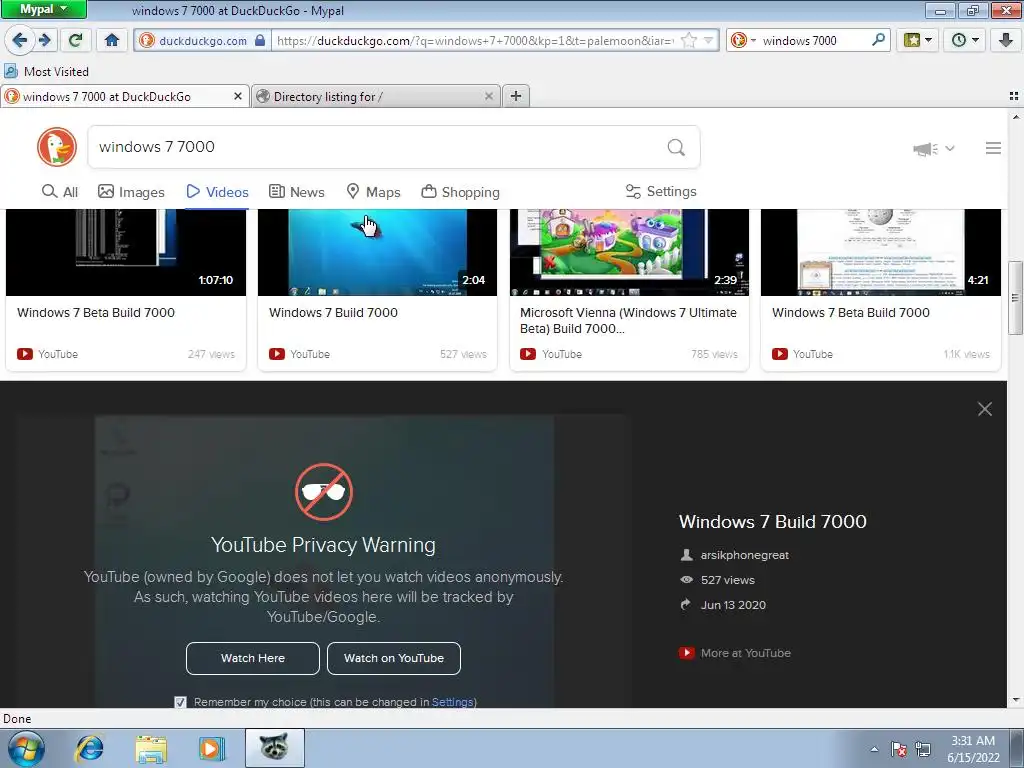Screen dimensions: 1024x768
Task: Close the Directory listing tab
Action: [x=488, y=97]
